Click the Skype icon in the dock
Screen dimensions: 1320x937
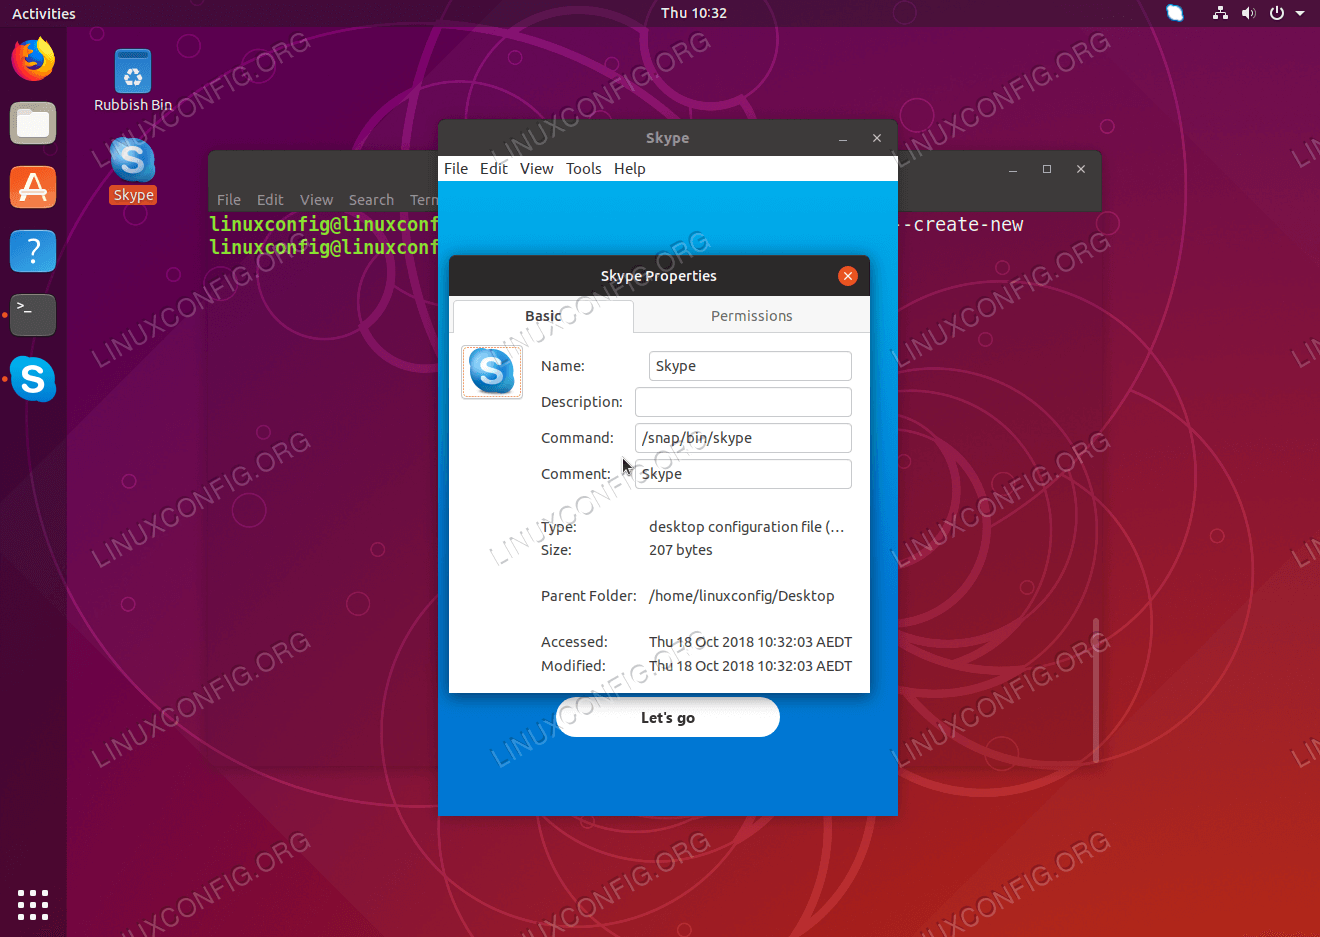33,379
